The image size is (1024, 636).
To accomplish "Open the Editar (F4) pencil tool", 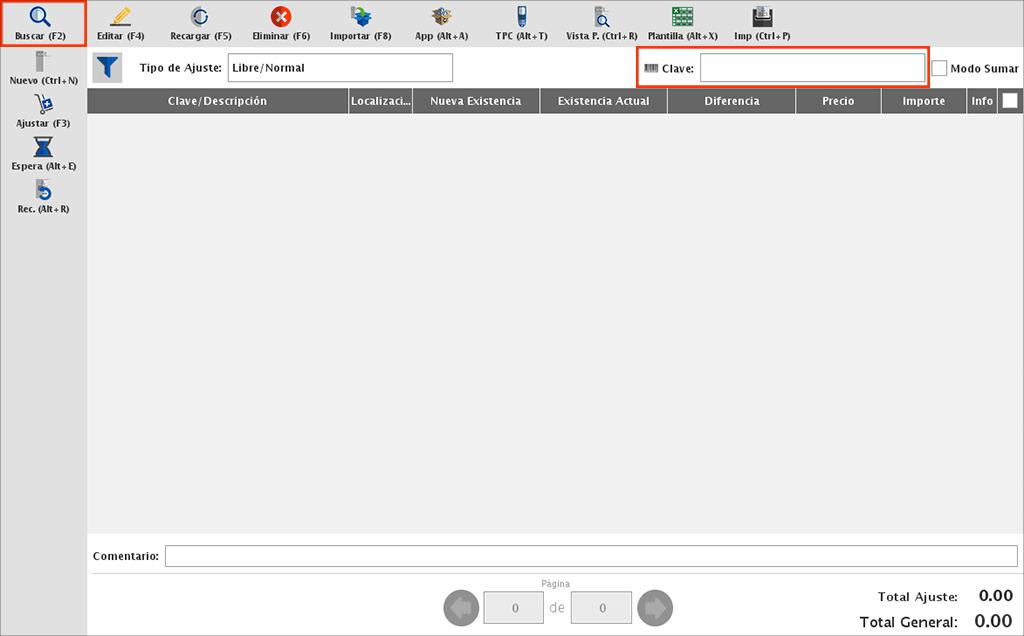I will (121, 17).
